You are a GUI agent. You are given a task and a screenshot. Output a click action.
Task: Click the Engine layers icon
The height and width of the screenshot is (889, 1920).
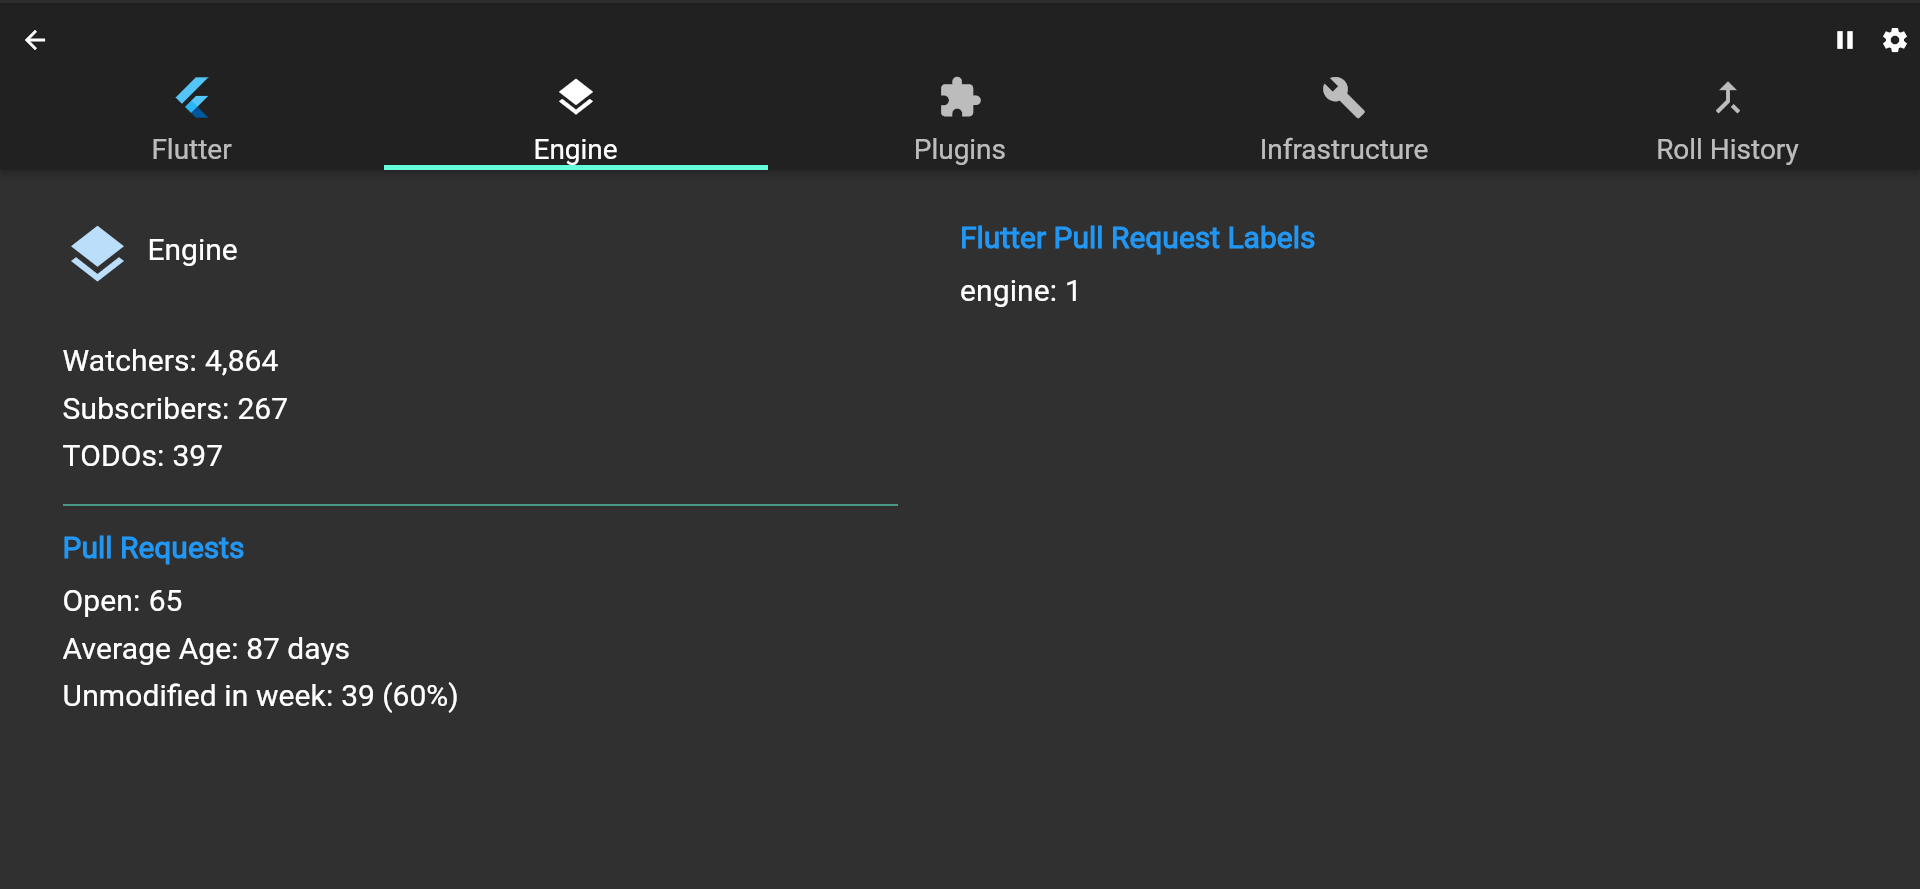click(x=575, y=97)
